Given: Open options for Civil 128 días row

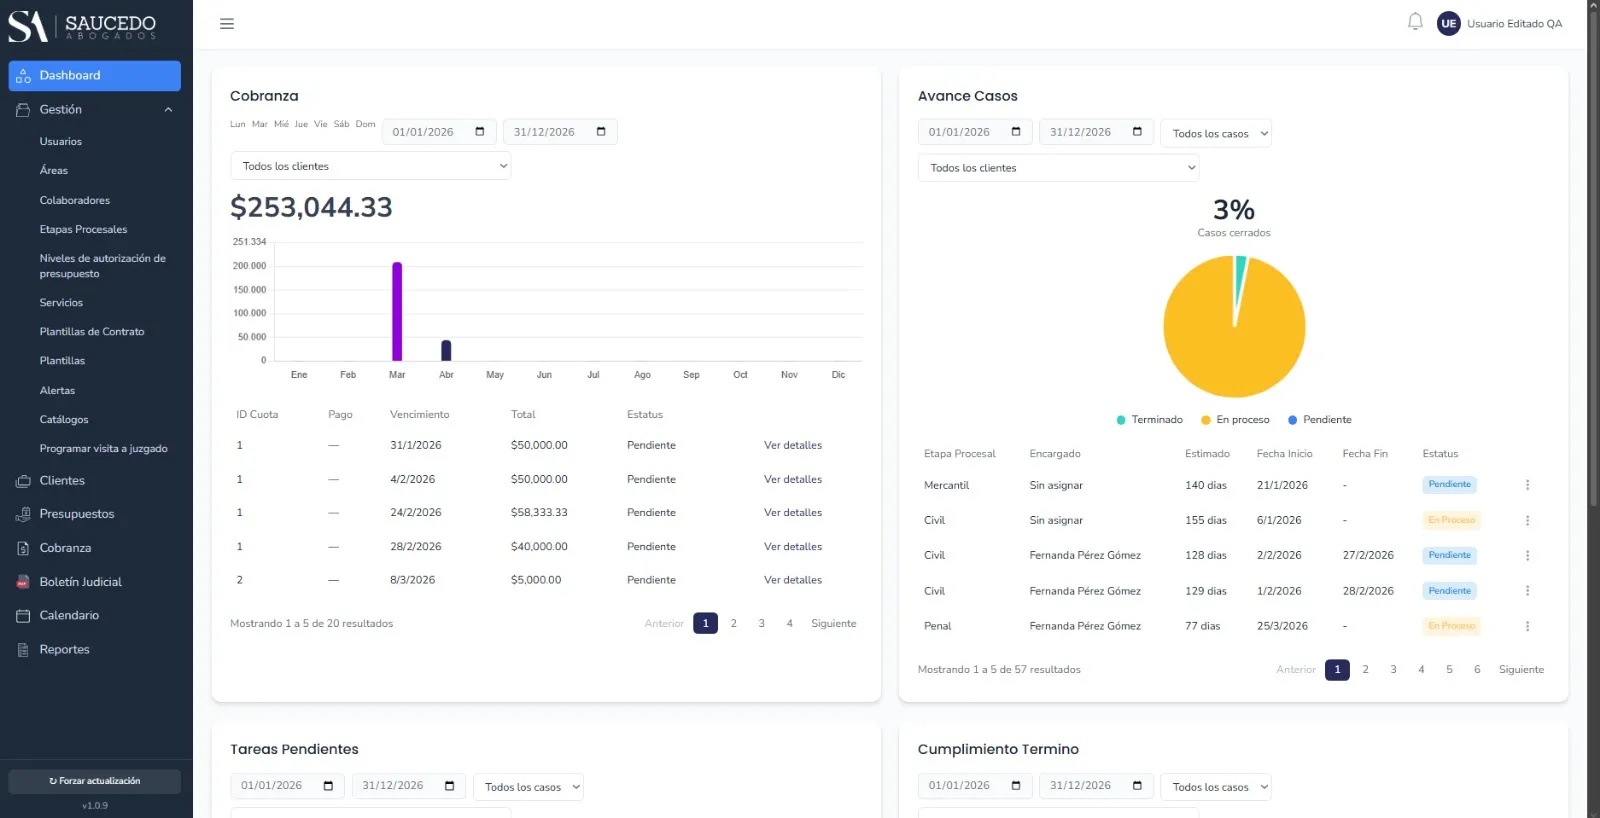Looking at the screenshot, I should click(1527, 555).
